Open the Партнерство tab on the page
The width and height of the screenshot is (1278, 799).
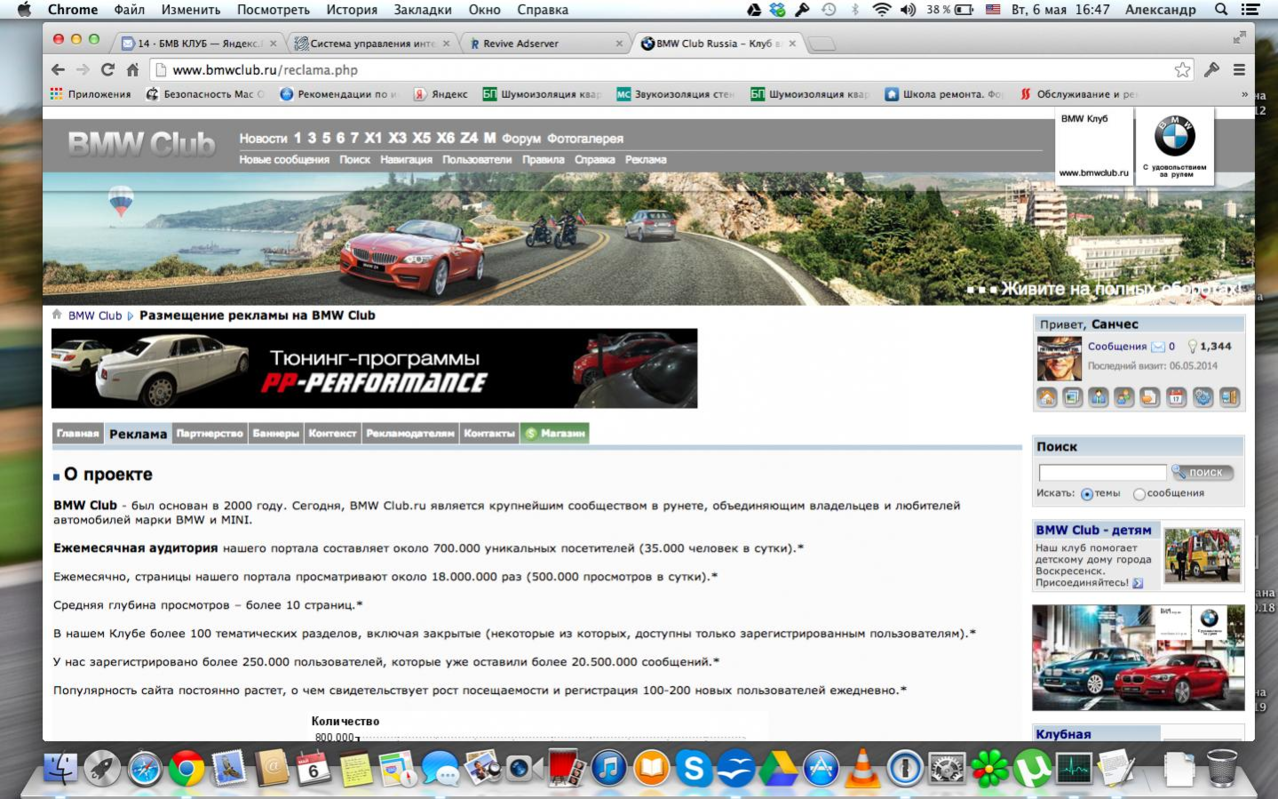[x=209, y=434]
